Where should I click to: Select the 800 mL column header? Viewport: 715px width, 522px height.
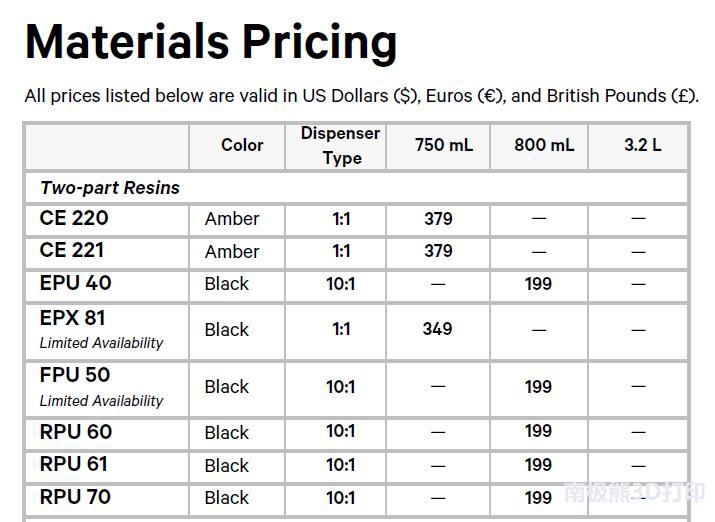click(544, 145)
